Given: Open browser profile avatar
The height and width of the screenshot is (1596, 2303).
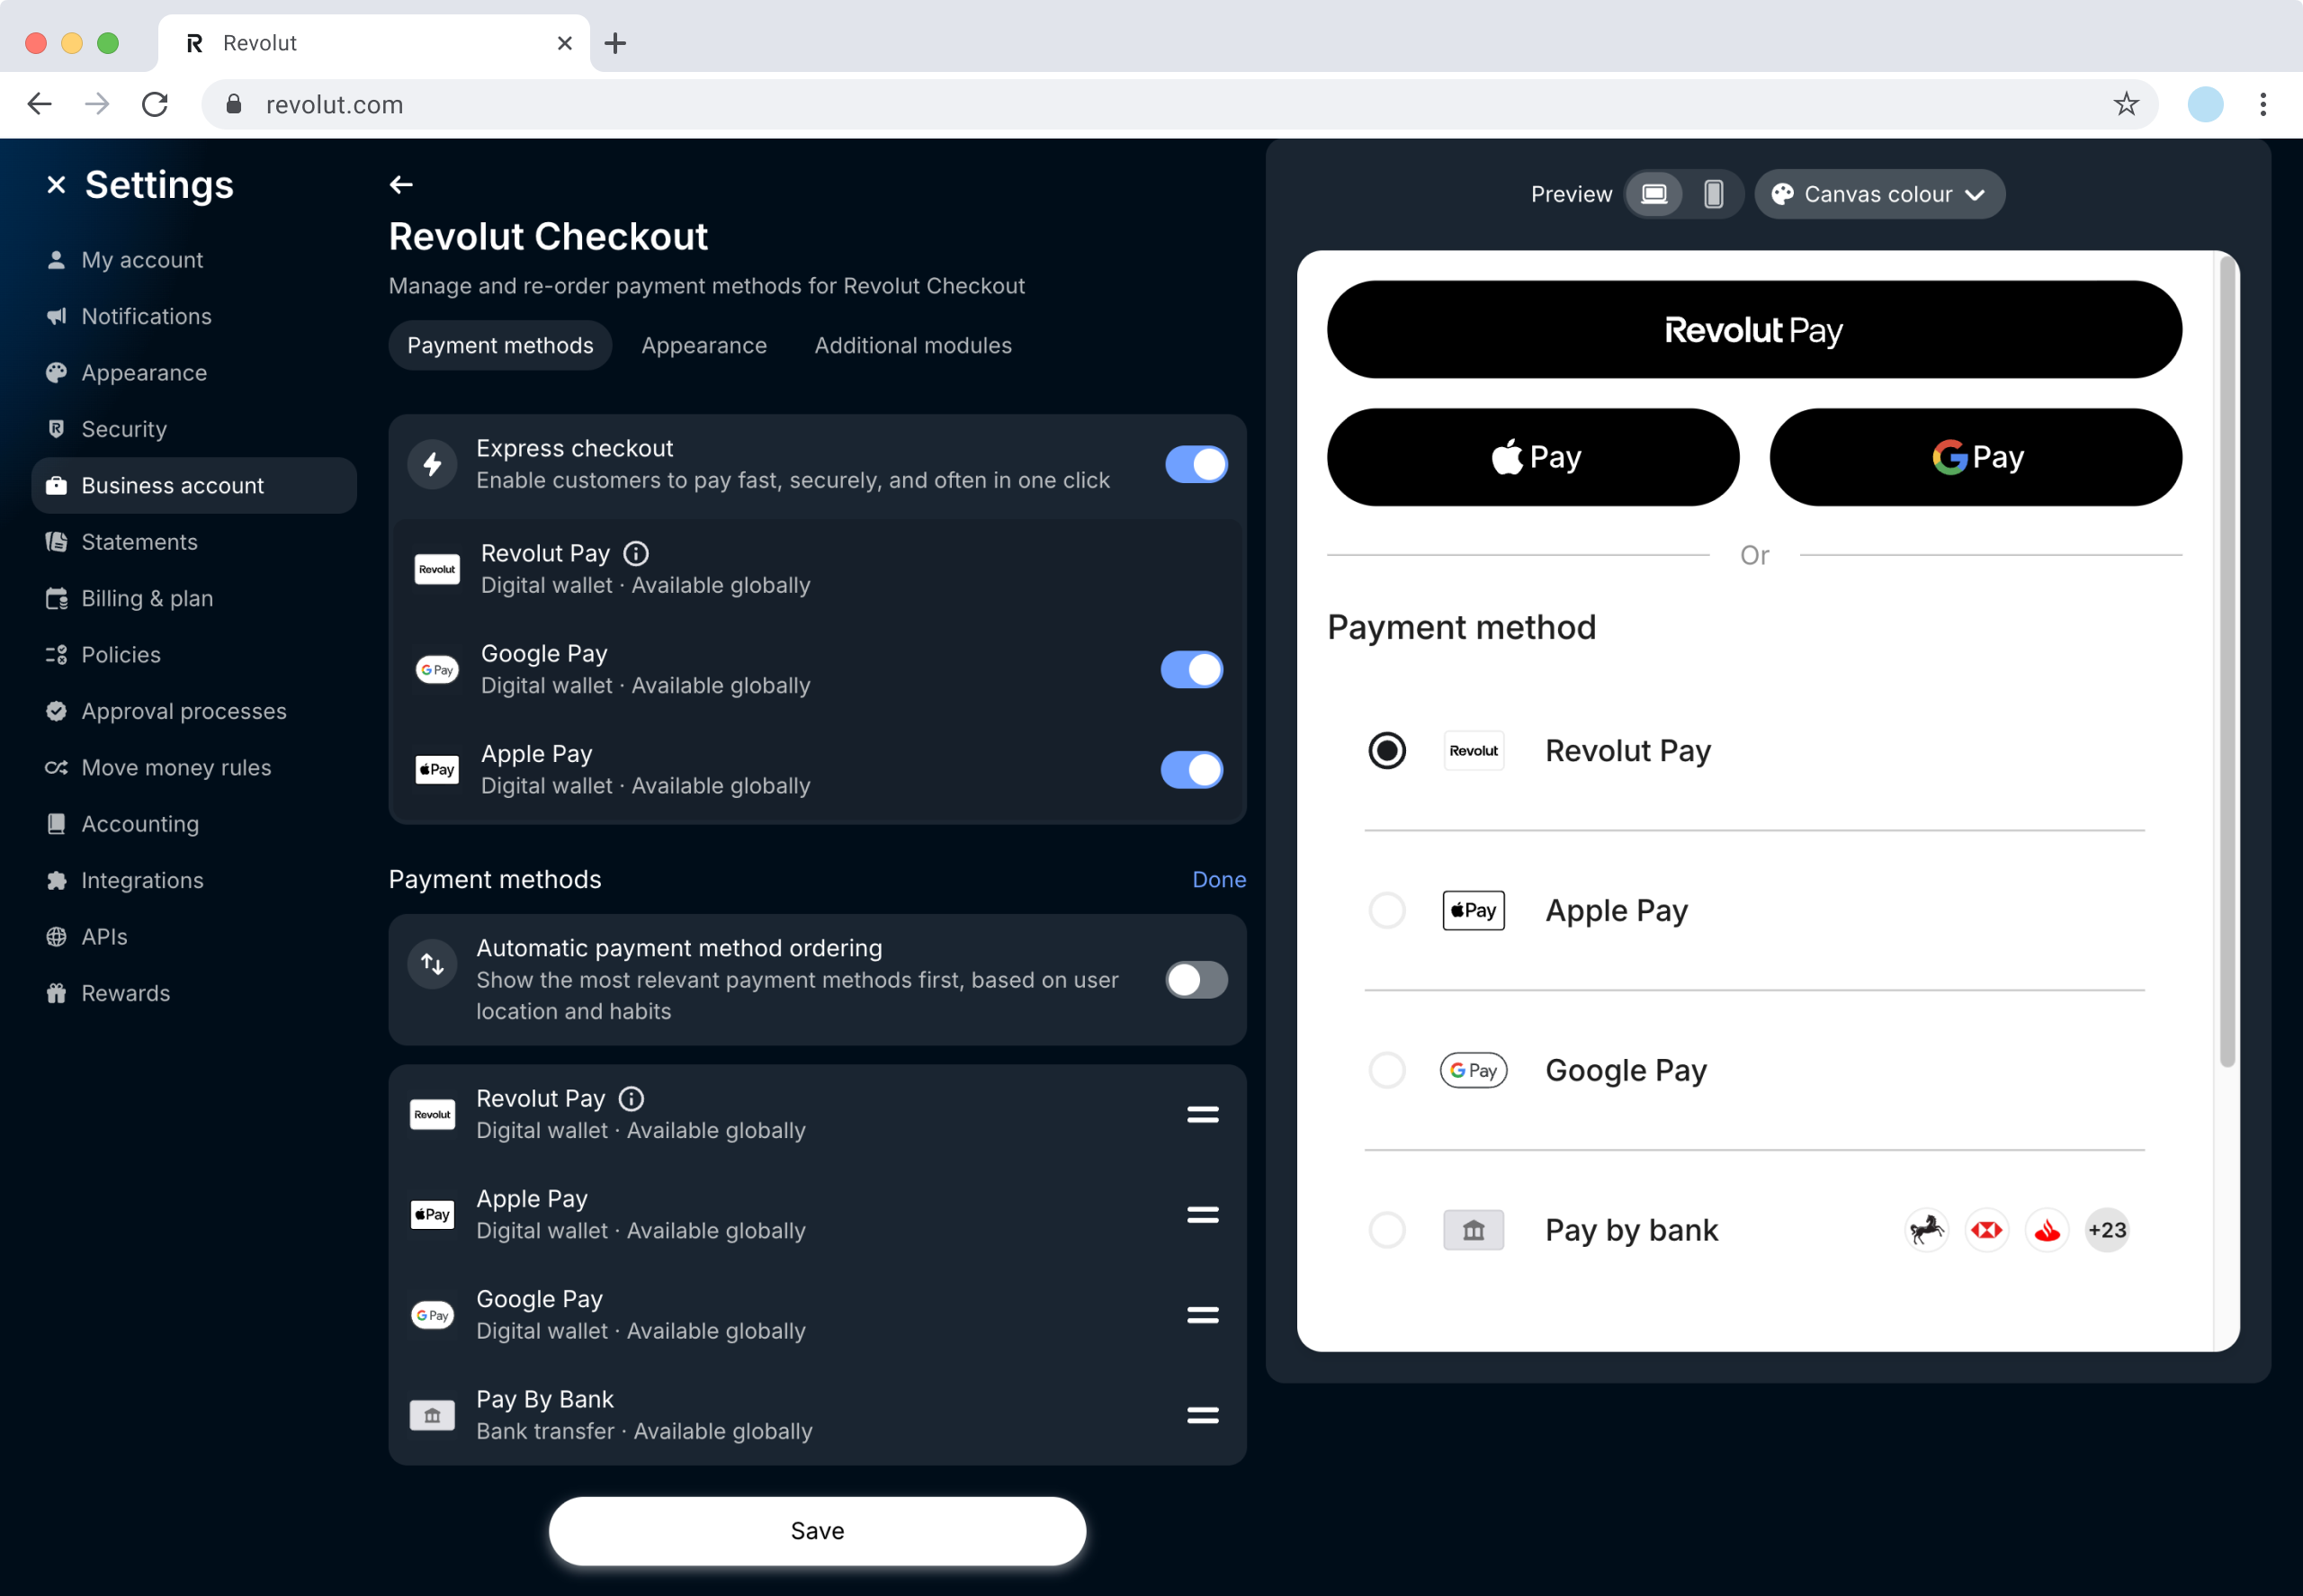Looking at the screenshot, I should (2205, 104).
